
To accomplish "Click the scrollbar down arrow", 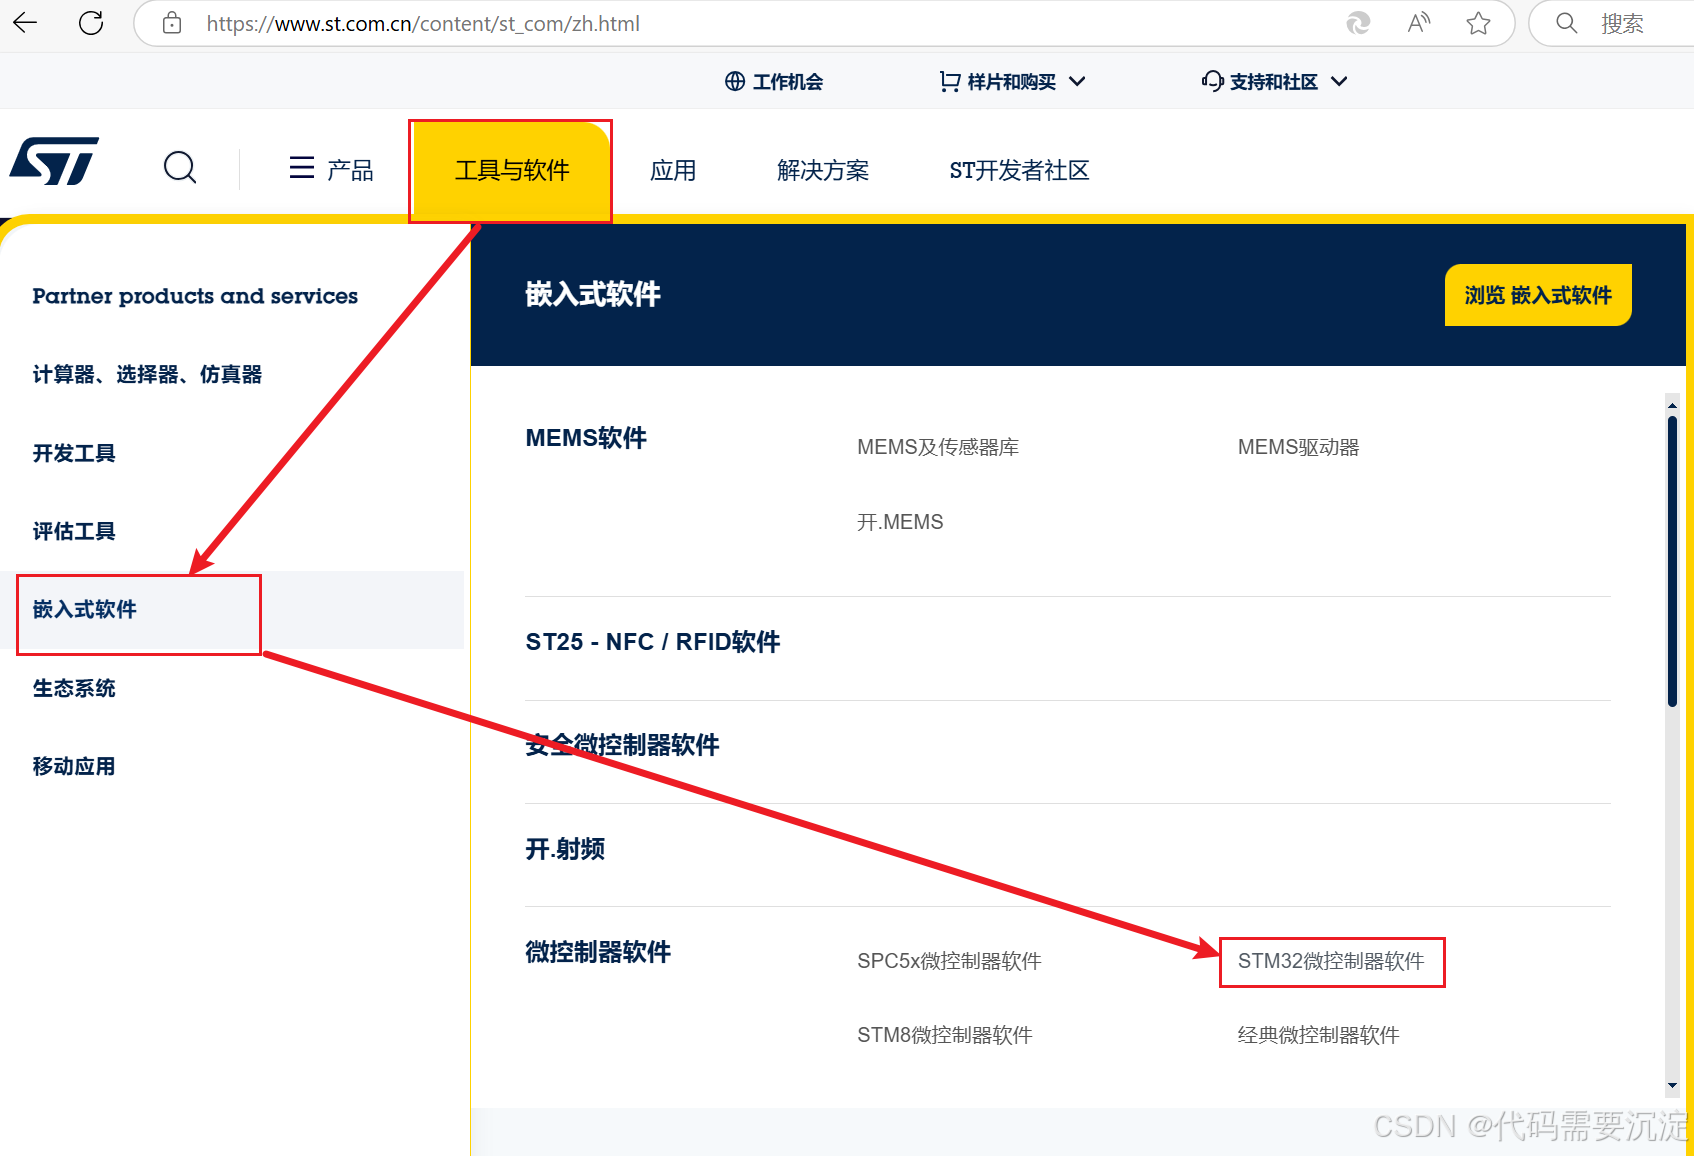I will [x=1672, y=1086].
